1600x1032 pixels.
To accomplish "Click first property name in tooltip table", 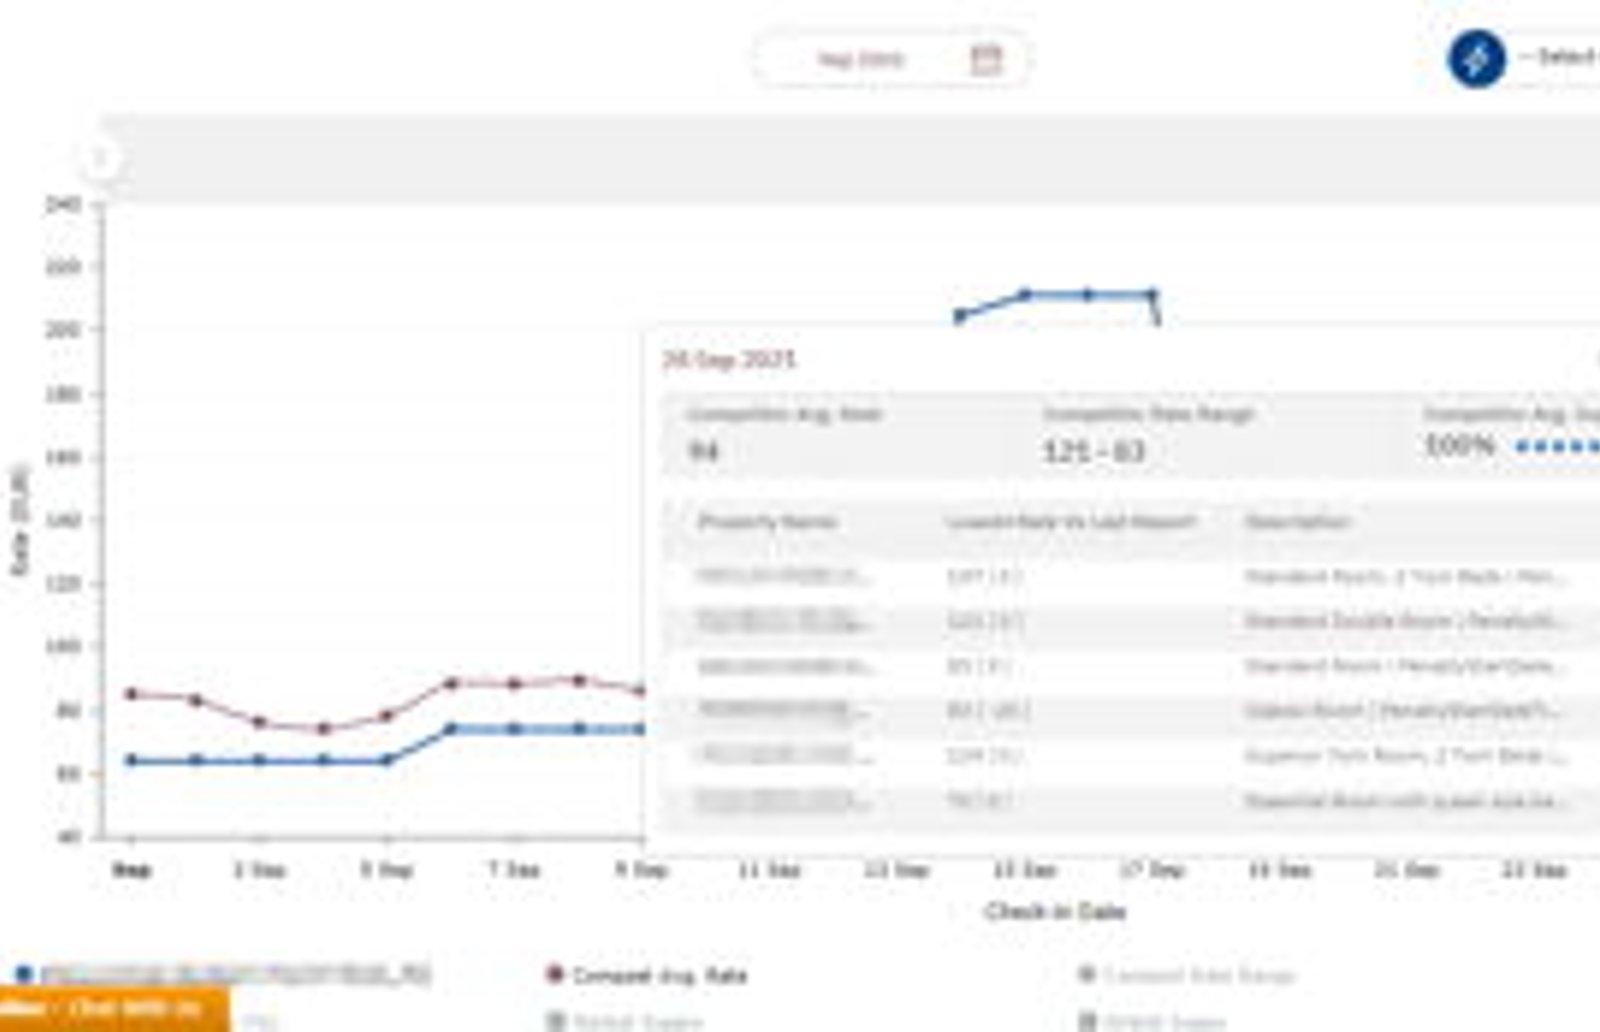I will click(783, 576).
